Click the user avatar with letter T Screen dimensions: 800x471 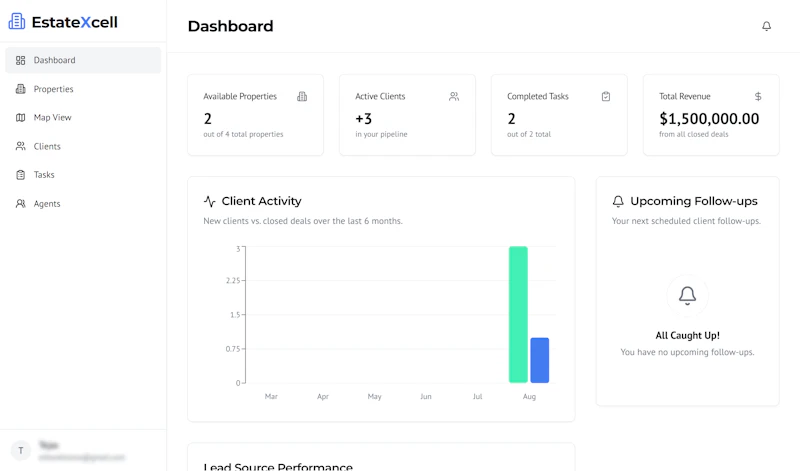point(21,451)
